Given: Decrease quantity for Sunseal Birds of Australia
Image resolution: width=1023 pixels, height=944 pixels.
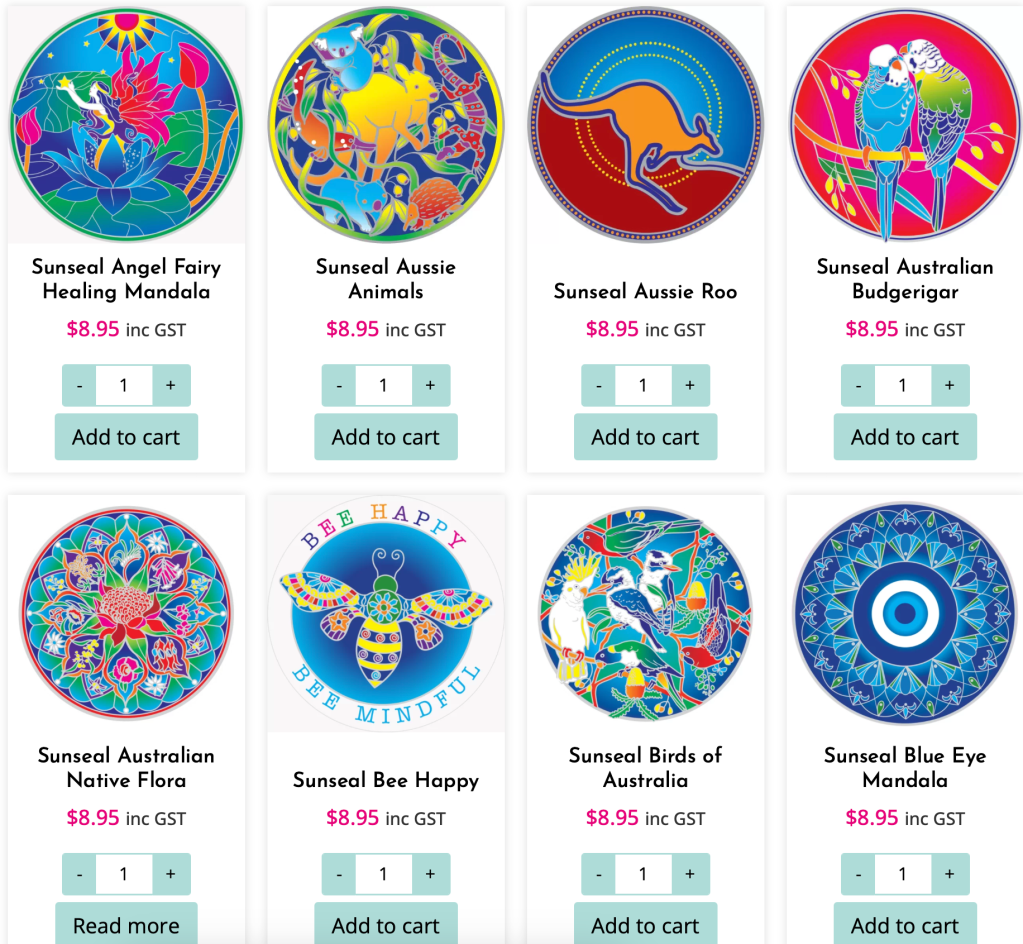Looking at the screenshot, I should pos(599,874).
